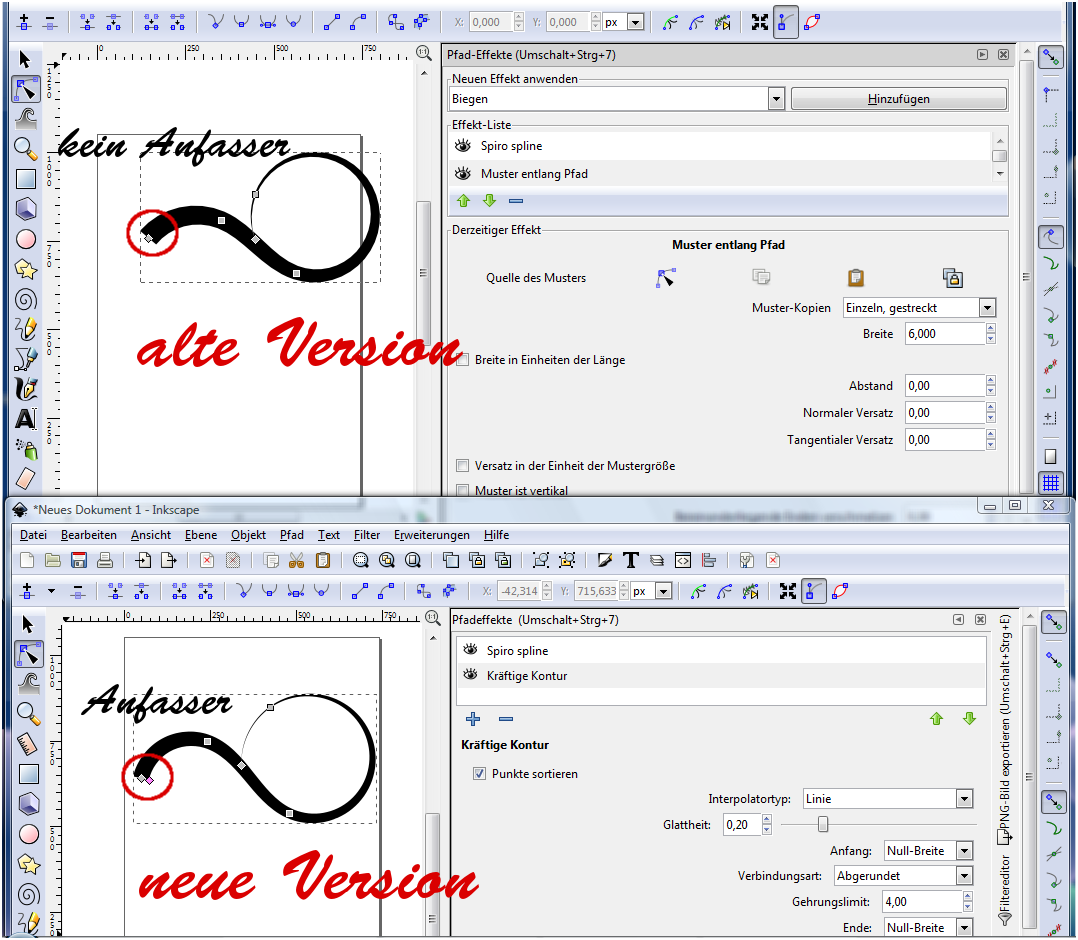Open insert-node options arrow in new version toolbar
Viewport: 1078px width, 940px height.
click(52, 591)
